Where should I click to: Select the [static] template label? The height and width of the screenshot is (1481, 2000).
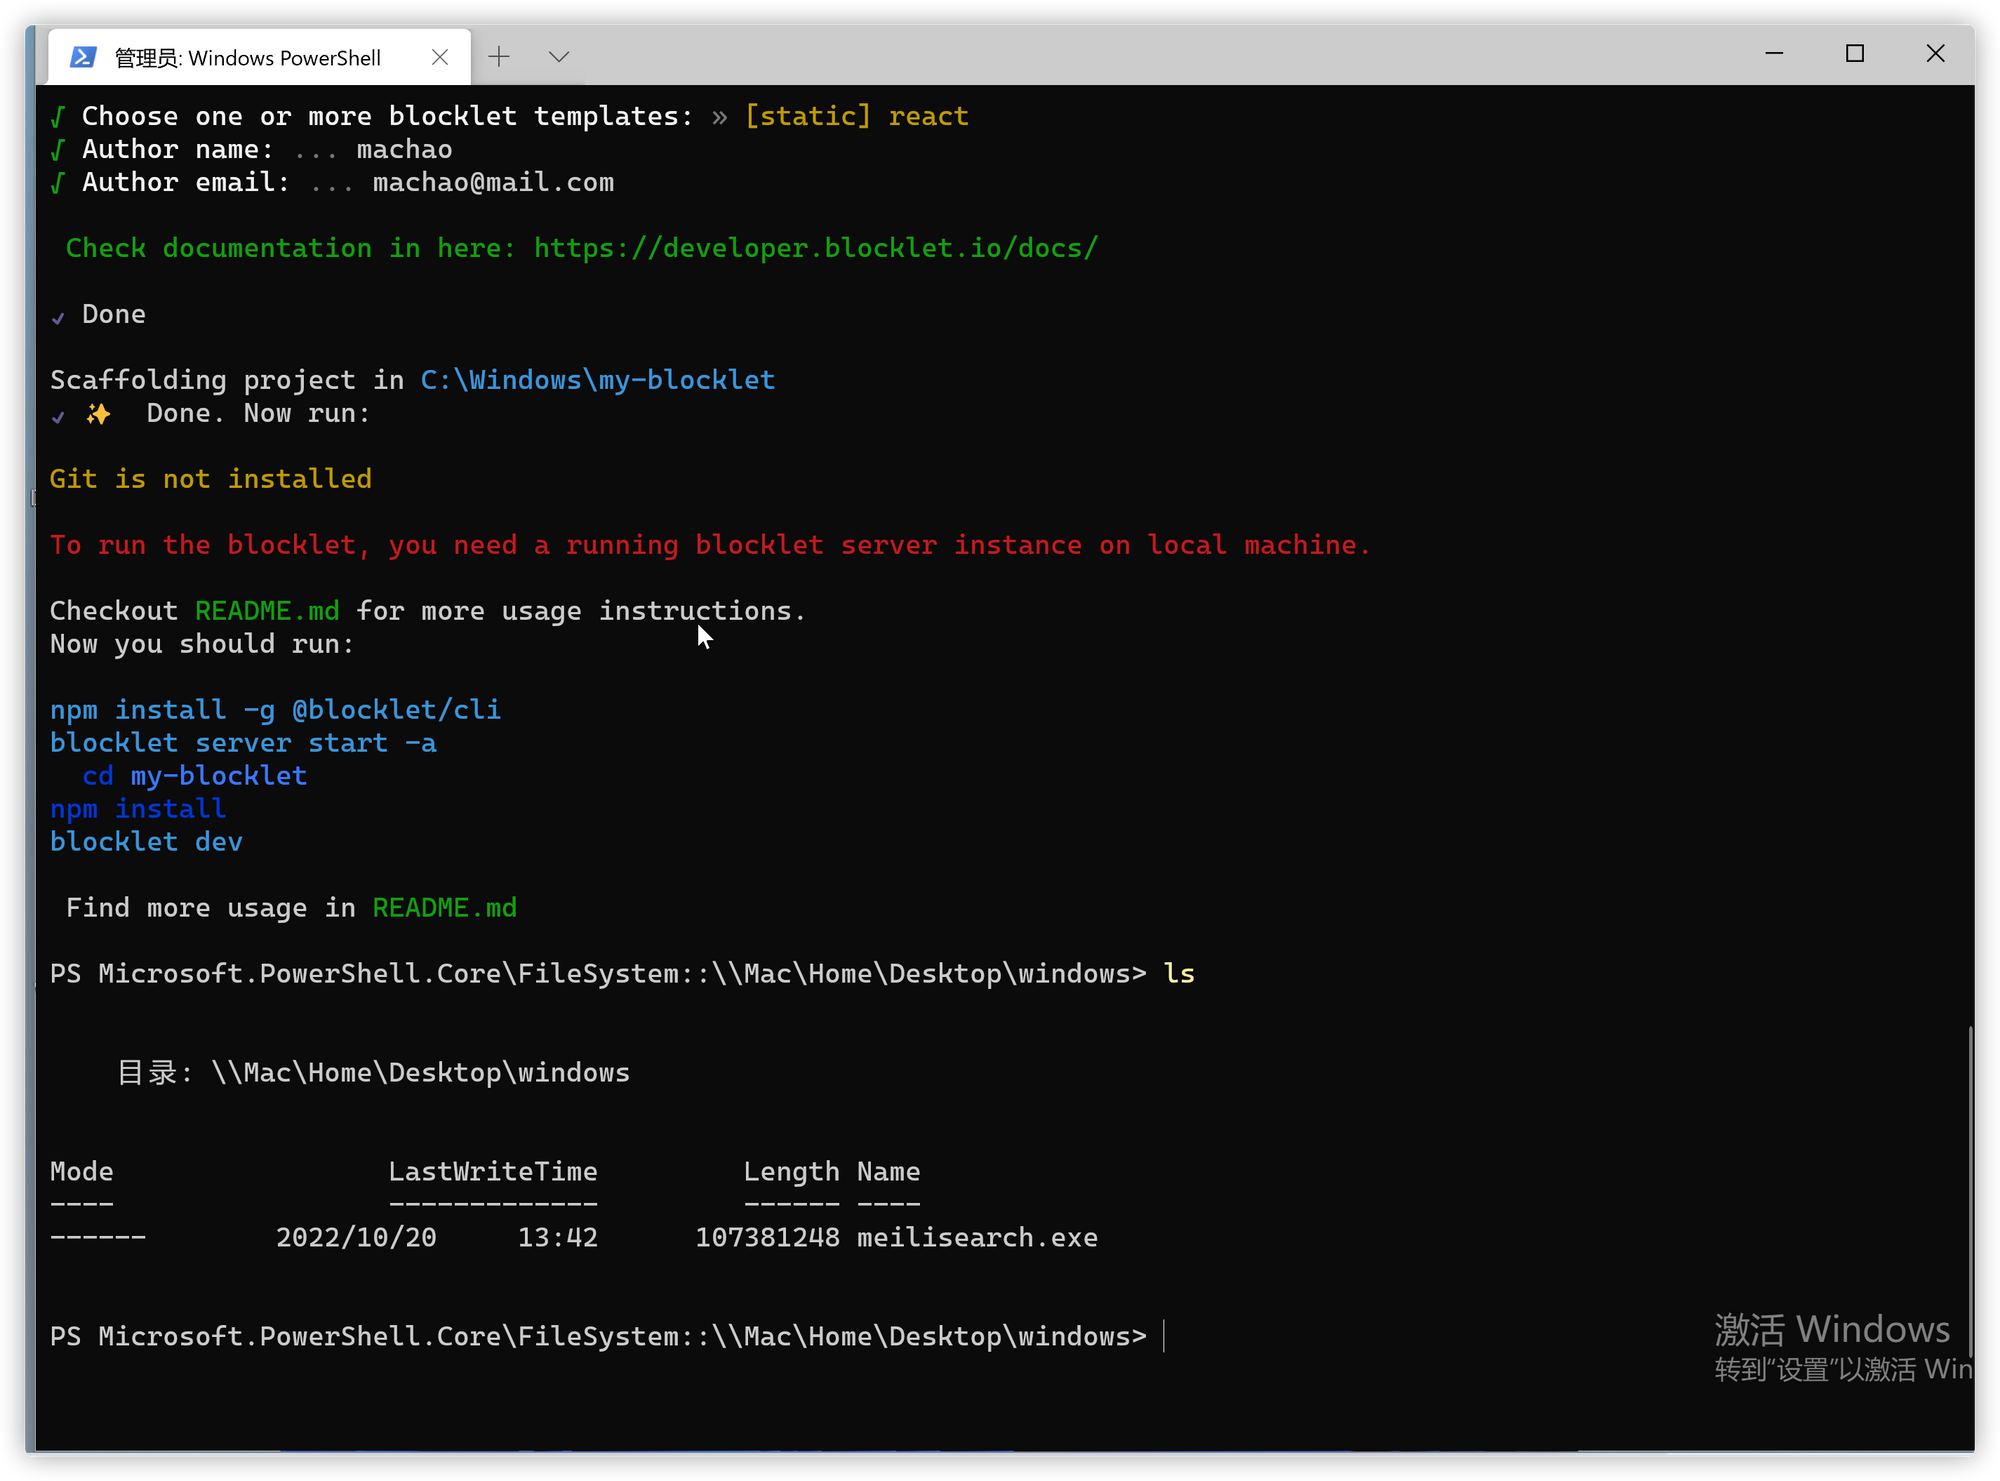(808, 116)
